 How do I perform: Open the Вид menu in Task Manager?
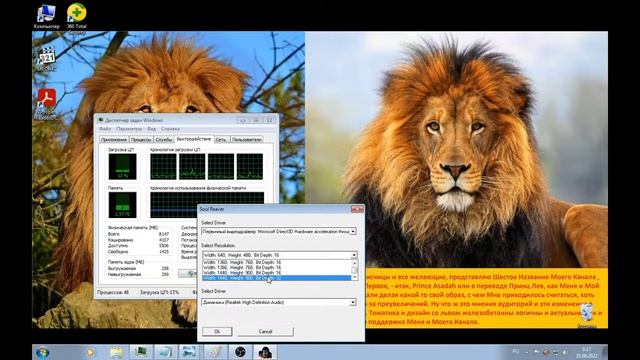coord(151,129)
